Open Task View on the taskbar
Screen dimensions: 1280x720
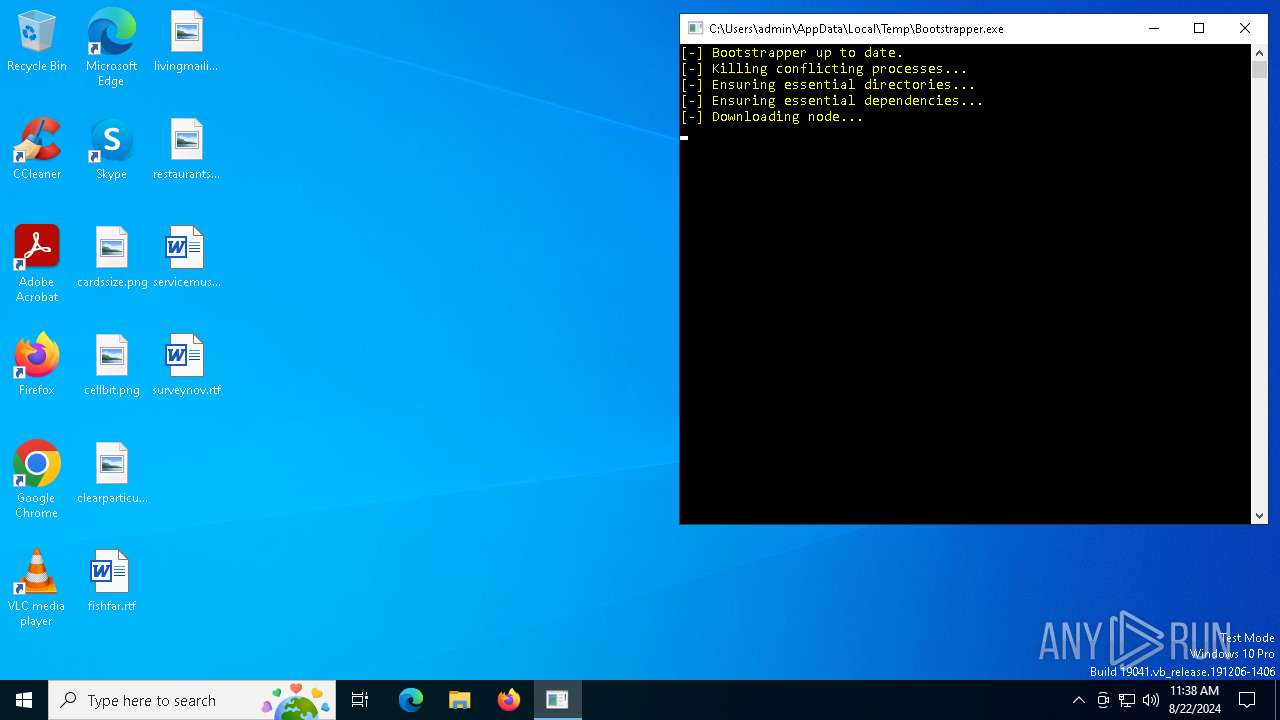360,700
